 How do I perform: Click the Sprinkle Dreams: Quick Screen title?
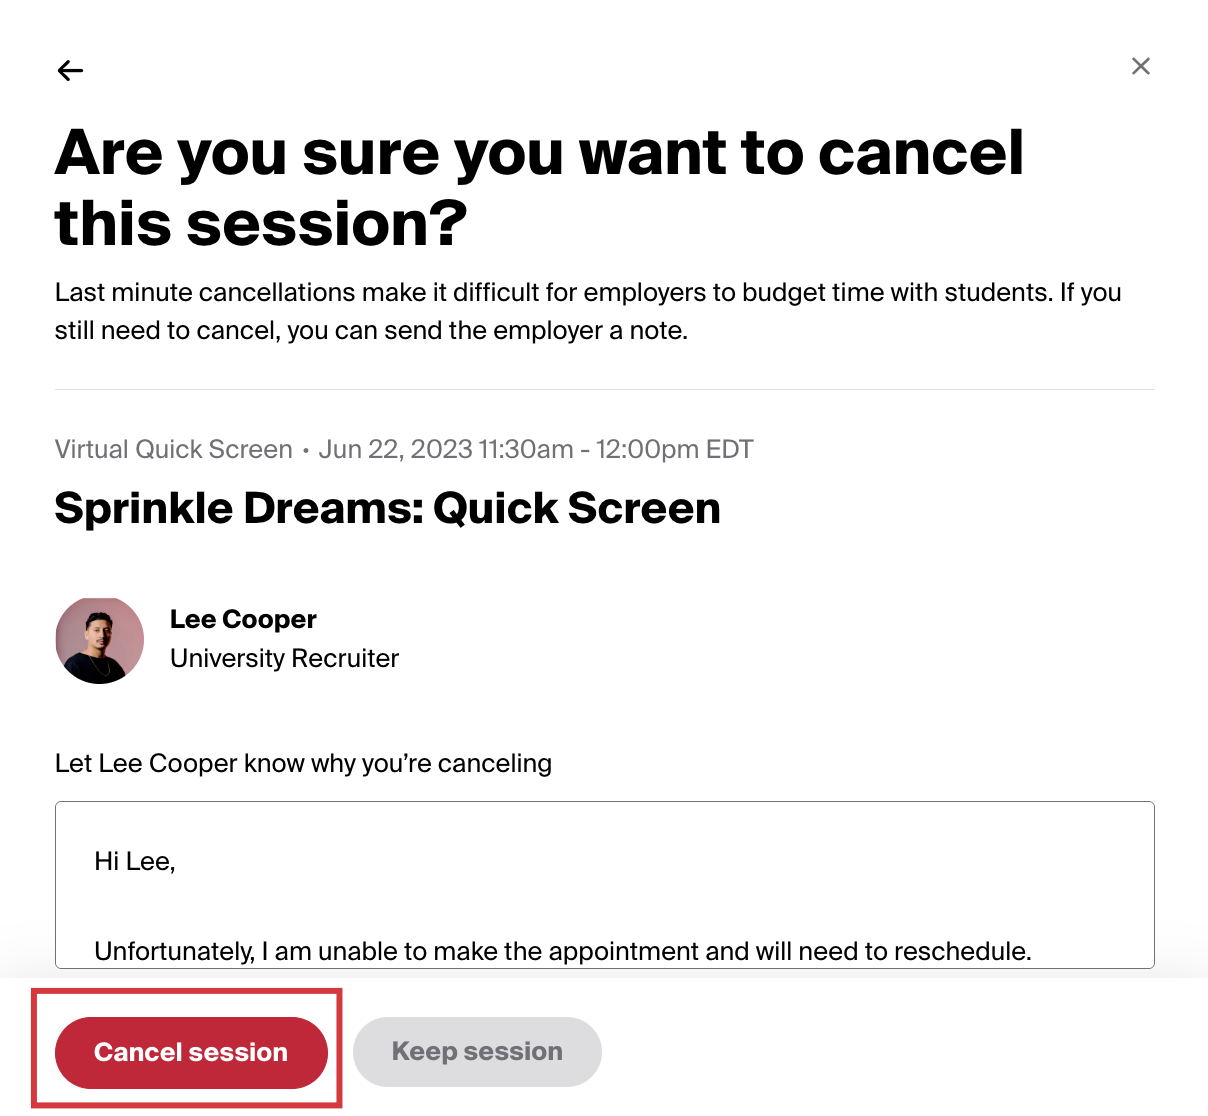point(387,508)
